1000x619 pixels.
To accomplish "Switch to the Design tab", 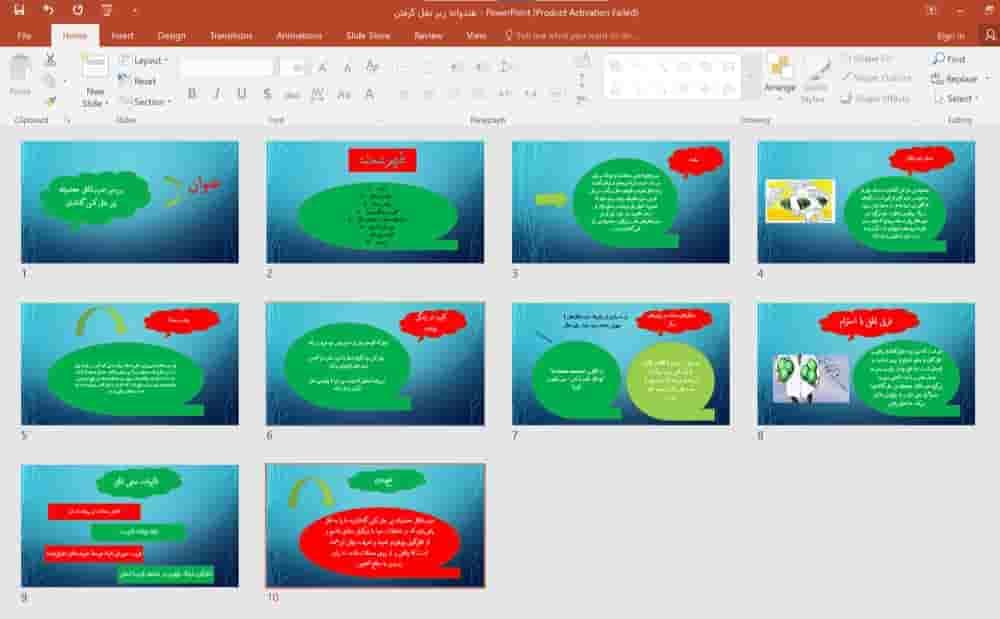I will pyautogui.click(x=172, y=36).
